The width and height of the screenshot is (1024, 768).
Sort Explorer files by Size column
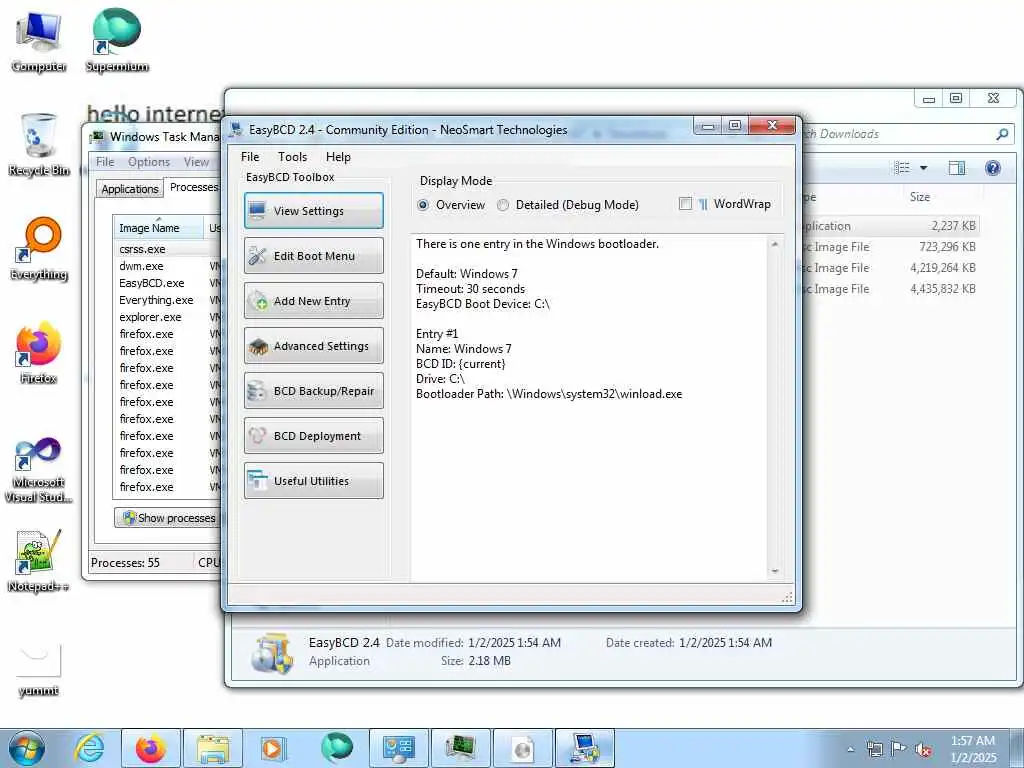pyautogui.click(x=920, y=197)
